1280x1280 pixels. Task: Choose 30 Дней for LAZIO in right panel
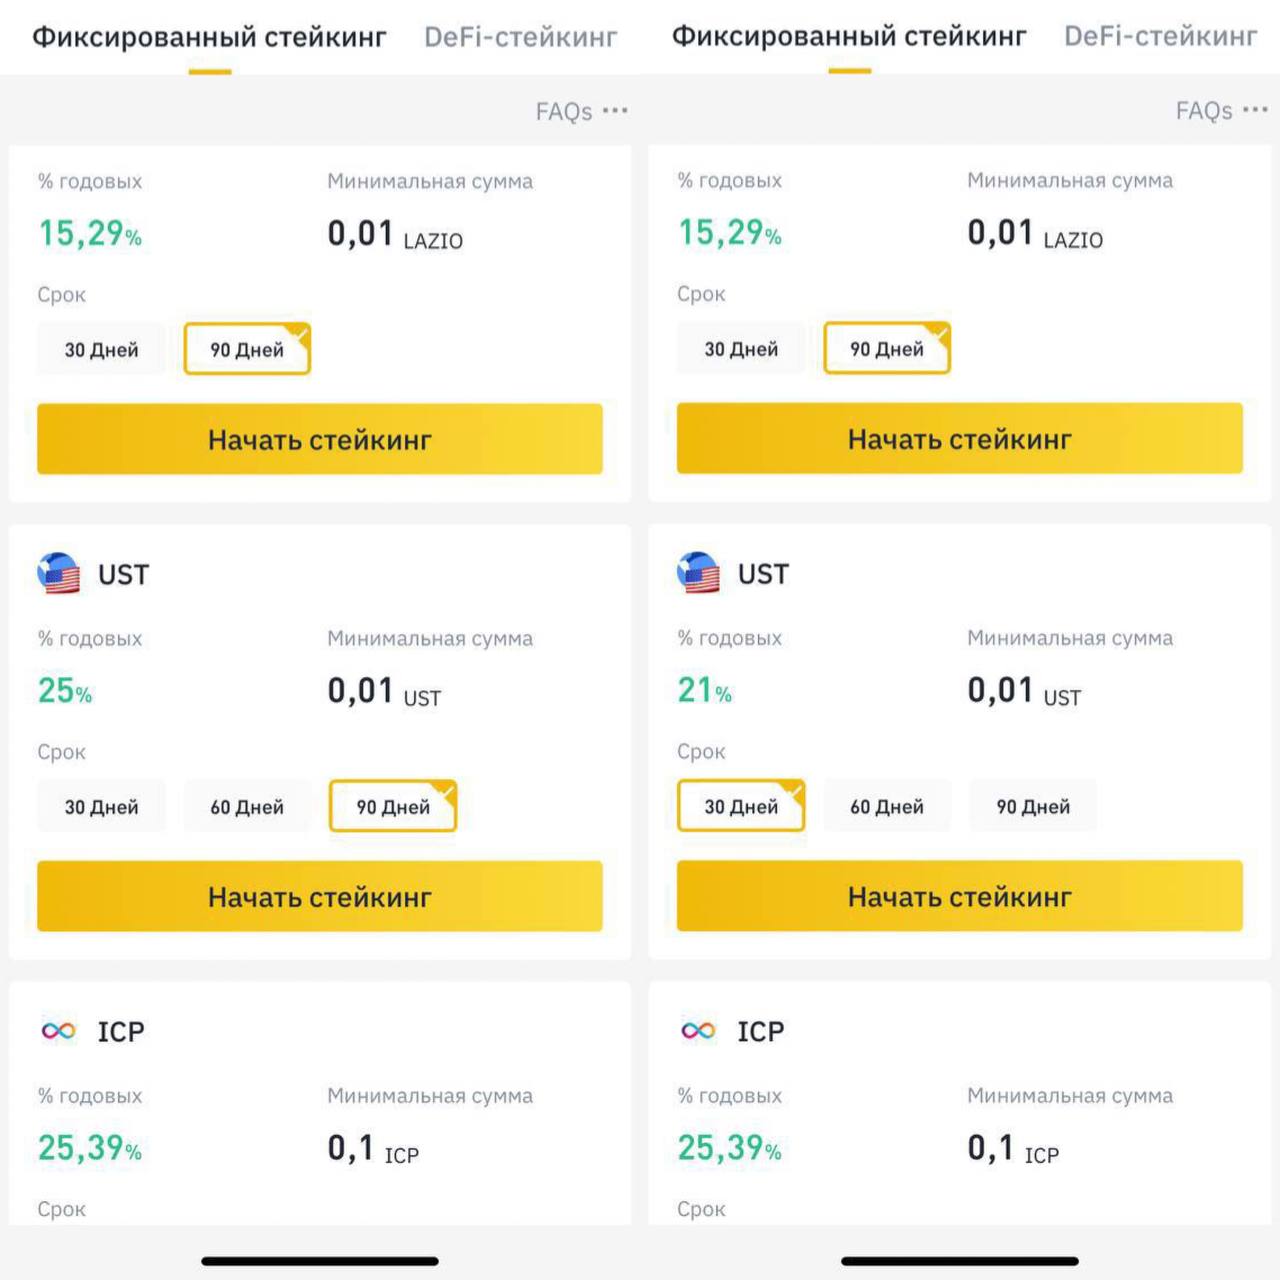[x=741, y=349]
